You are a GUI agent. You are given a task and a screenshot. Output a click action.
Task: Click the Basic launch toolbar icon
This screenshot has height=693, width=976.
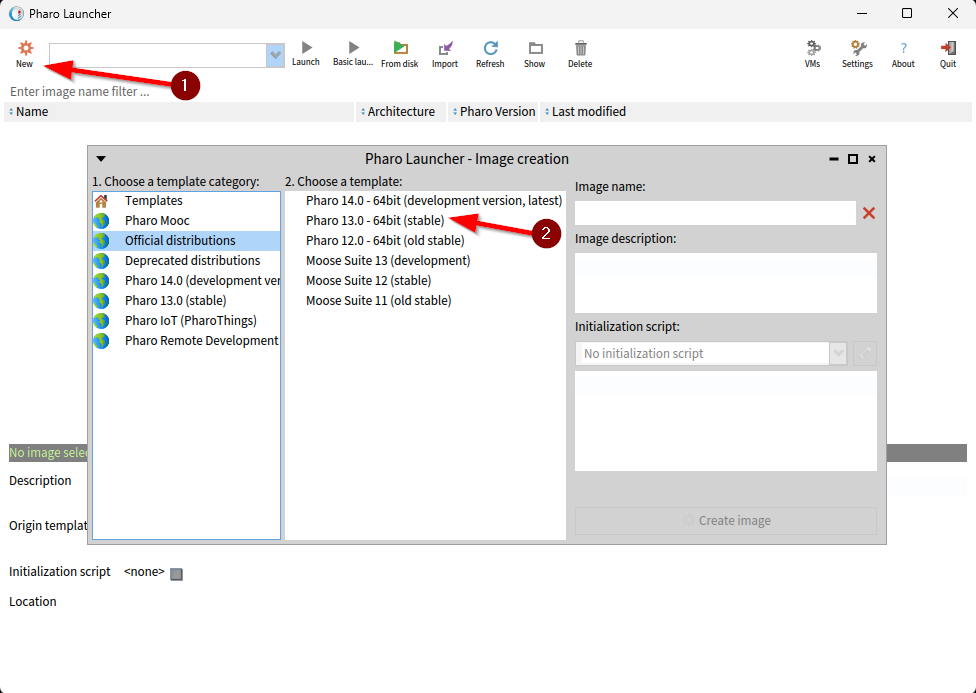point(353,48)
